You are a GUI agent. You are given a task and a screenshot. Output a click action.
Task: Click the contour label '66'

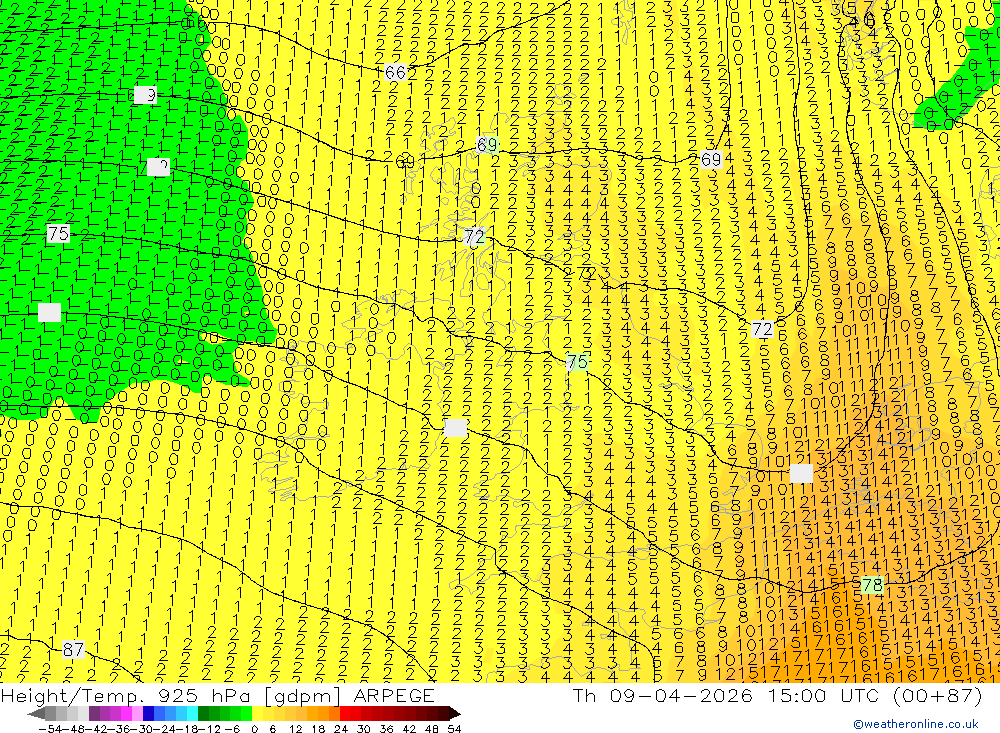coord(395,73)
